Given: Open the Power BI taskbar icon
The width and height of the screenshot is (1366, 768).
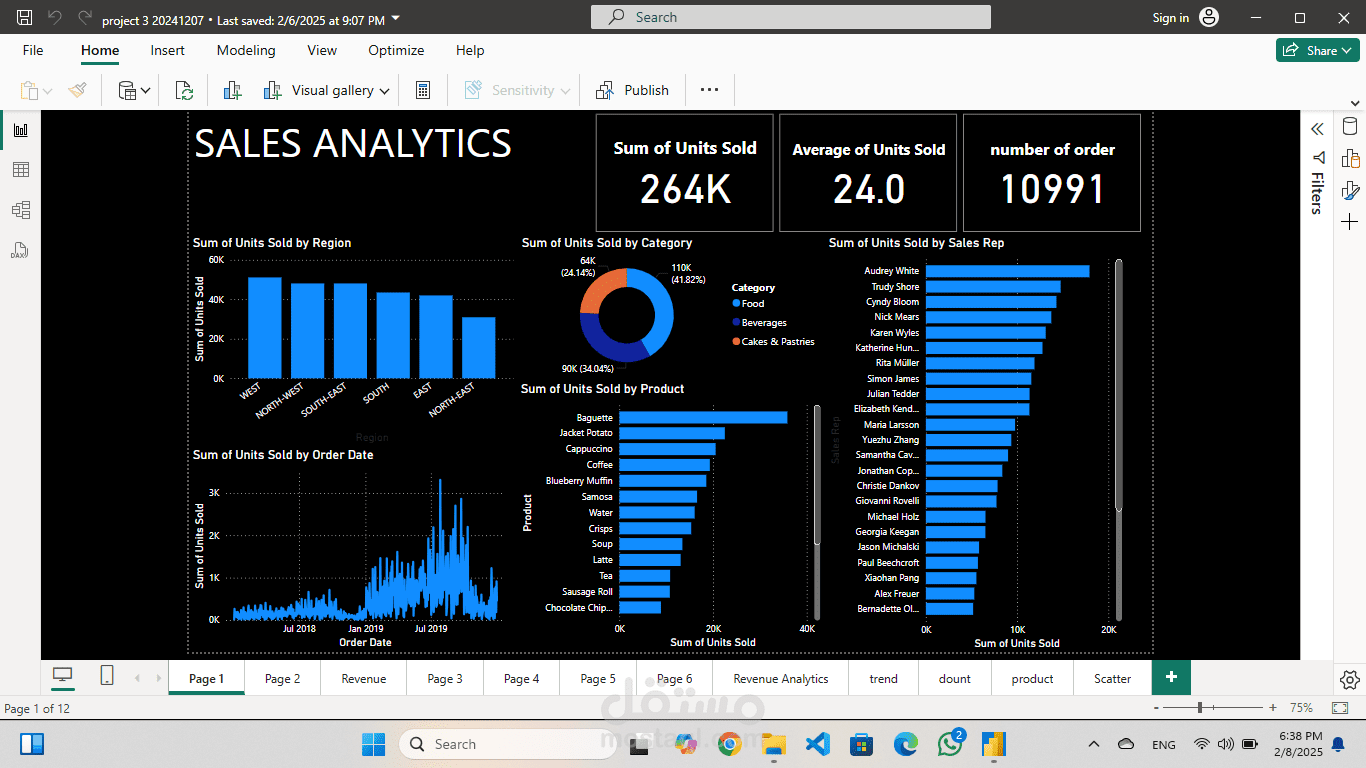Looking at the screenshot, I should point(994,744).
